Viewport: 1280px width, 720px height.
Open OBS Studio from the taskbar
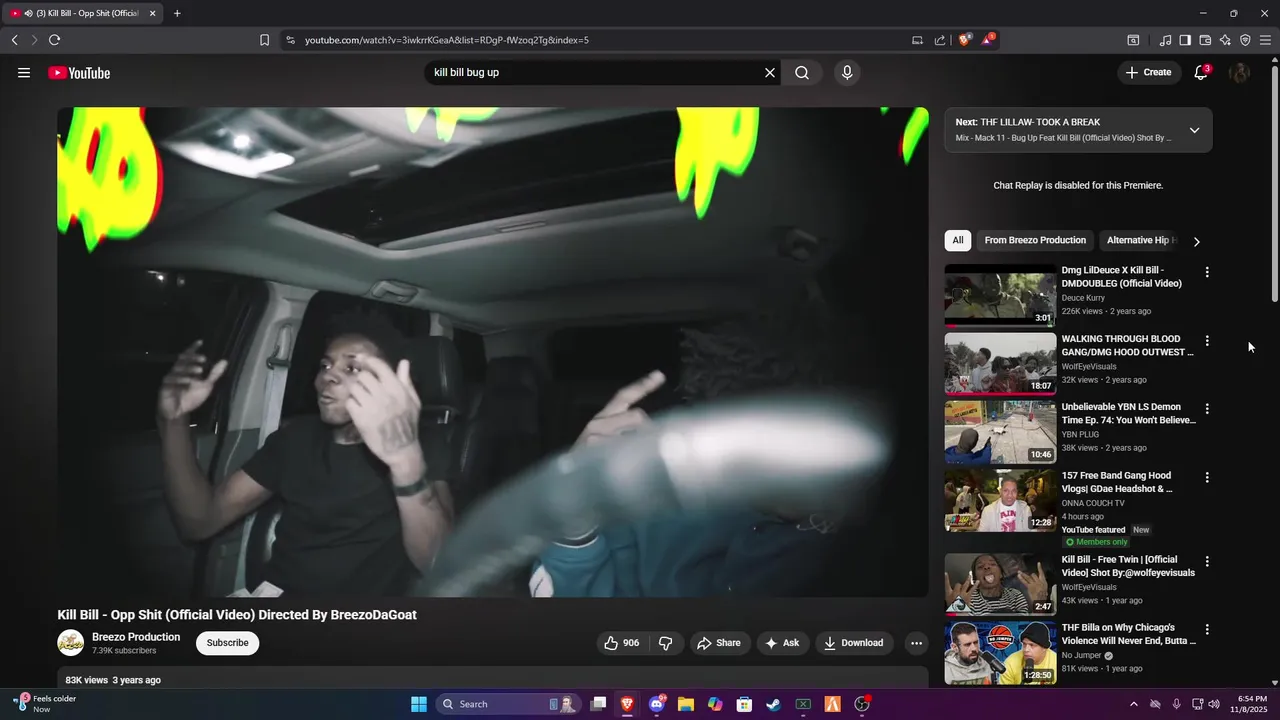pos(862,704)
